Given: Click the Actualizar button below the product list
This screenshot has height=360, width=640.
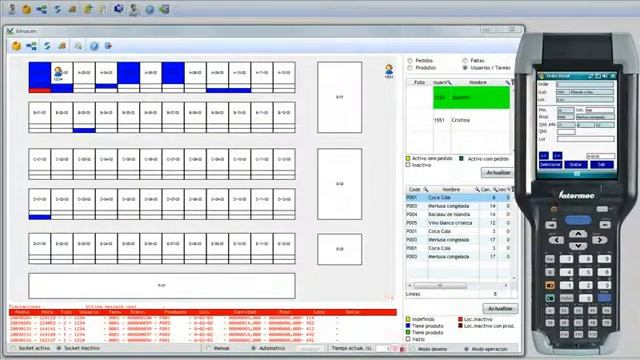Looking at the screenshot, I should [x=500, y=308].
